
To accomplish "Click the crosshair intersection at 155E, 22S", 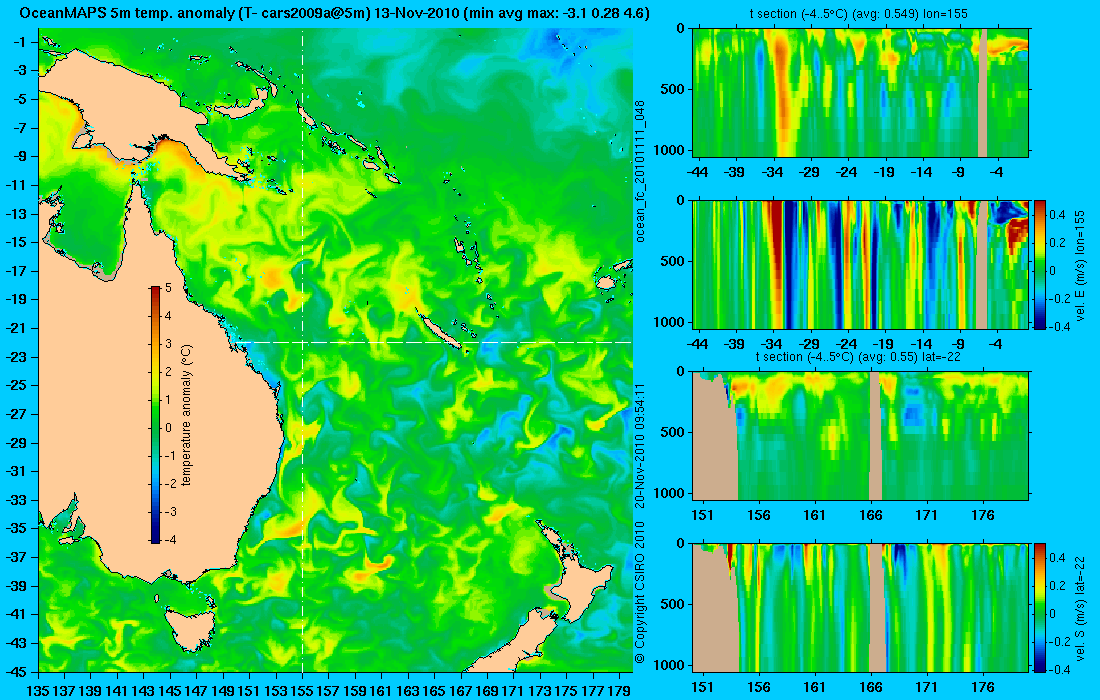I will (x=302, y=342).
